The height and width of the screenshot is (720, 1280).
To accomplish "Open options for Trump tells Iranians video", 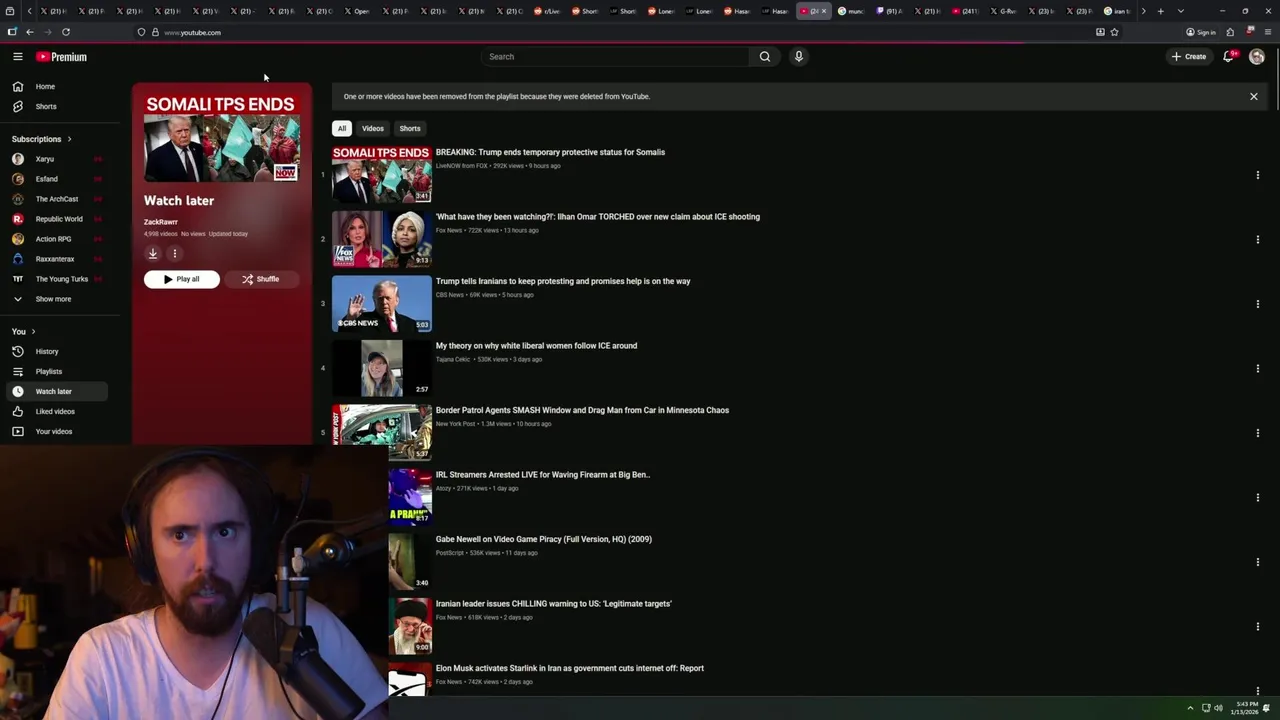I will [x=1257, y=304].
